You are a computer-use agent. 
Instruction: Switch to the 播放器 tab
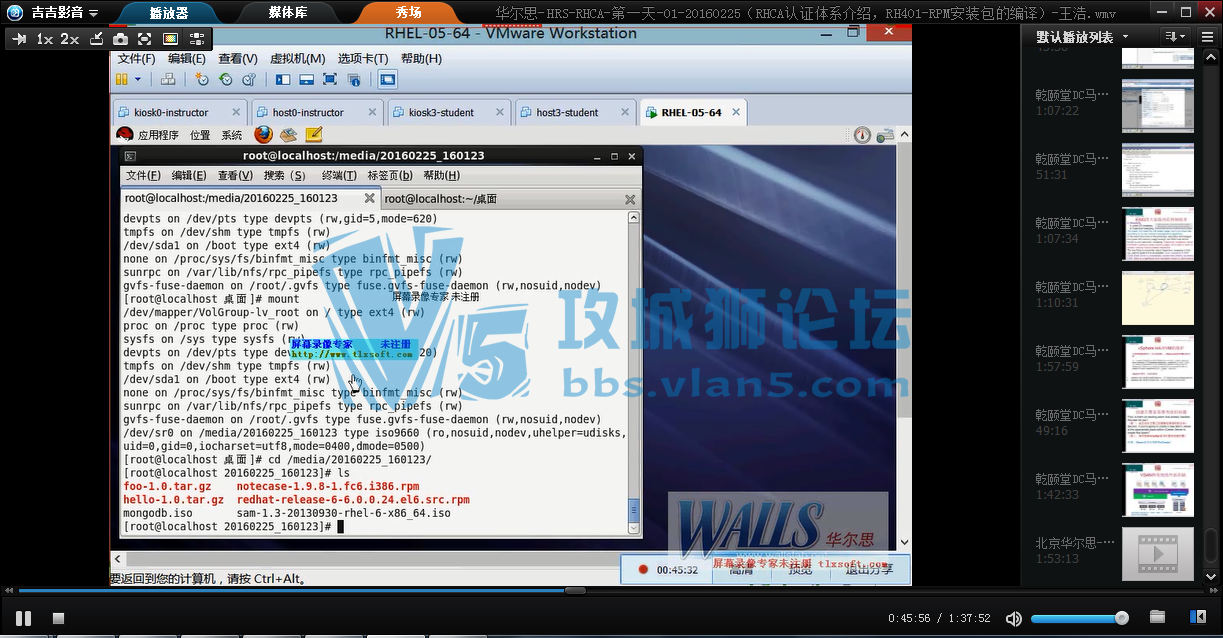[x=167, y=13]
